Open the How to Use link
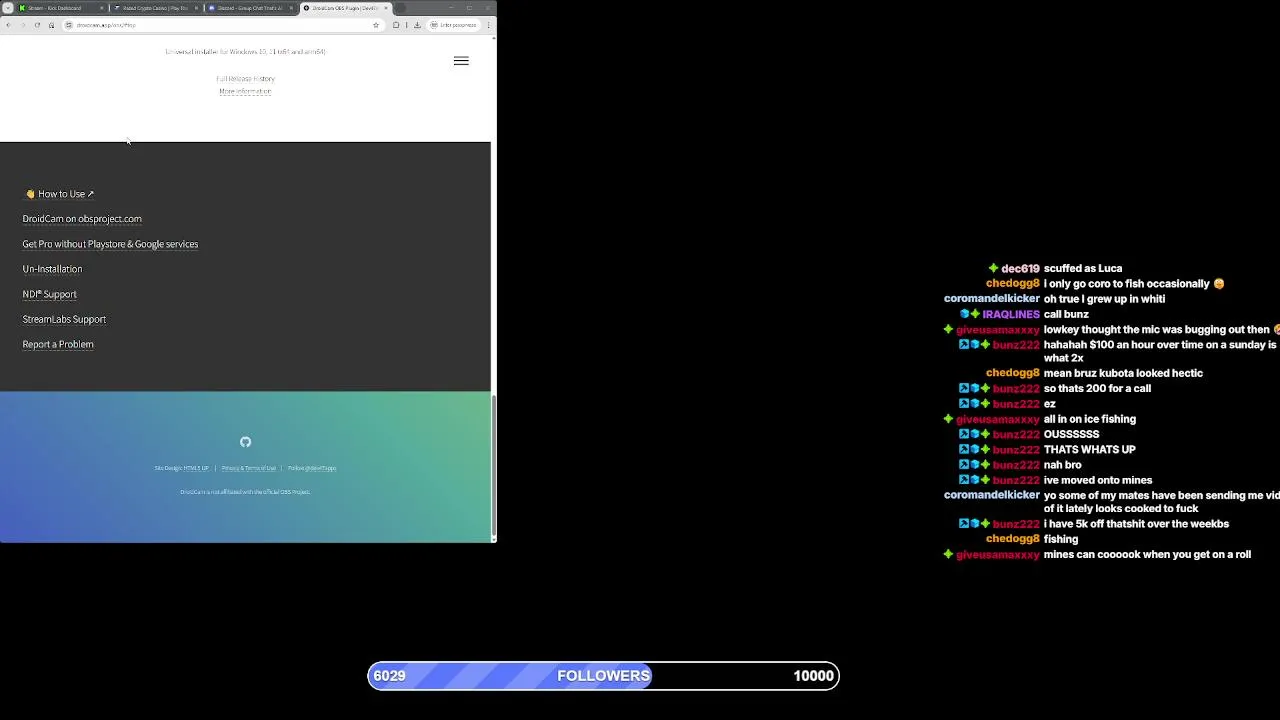Image resolution: width=1280 pixels, height=720 pixels. [59, 194]
